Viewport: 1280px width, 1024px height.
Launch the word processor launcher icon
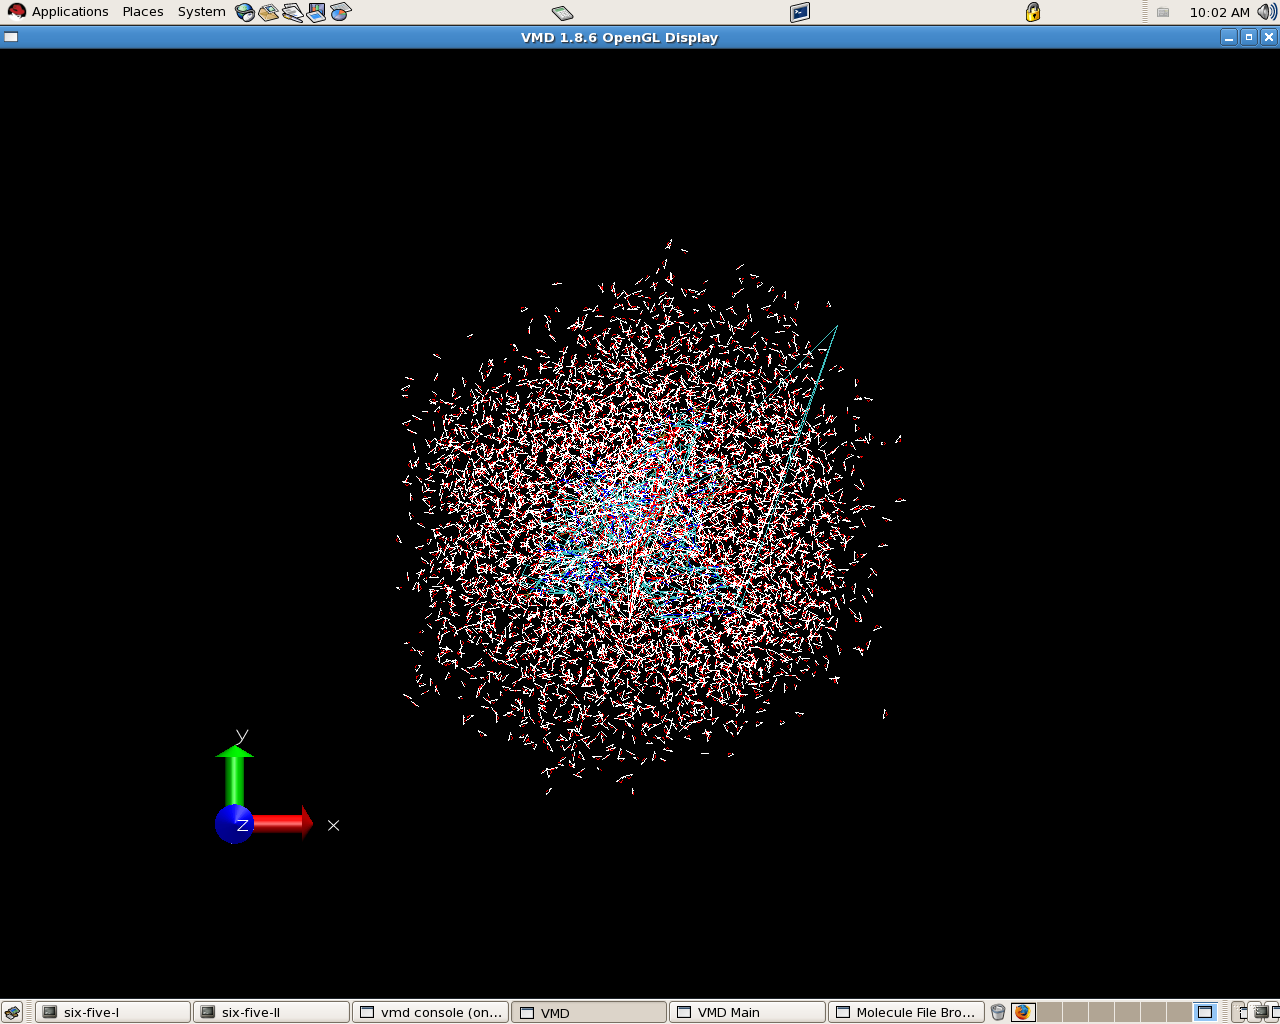point(292,12)
